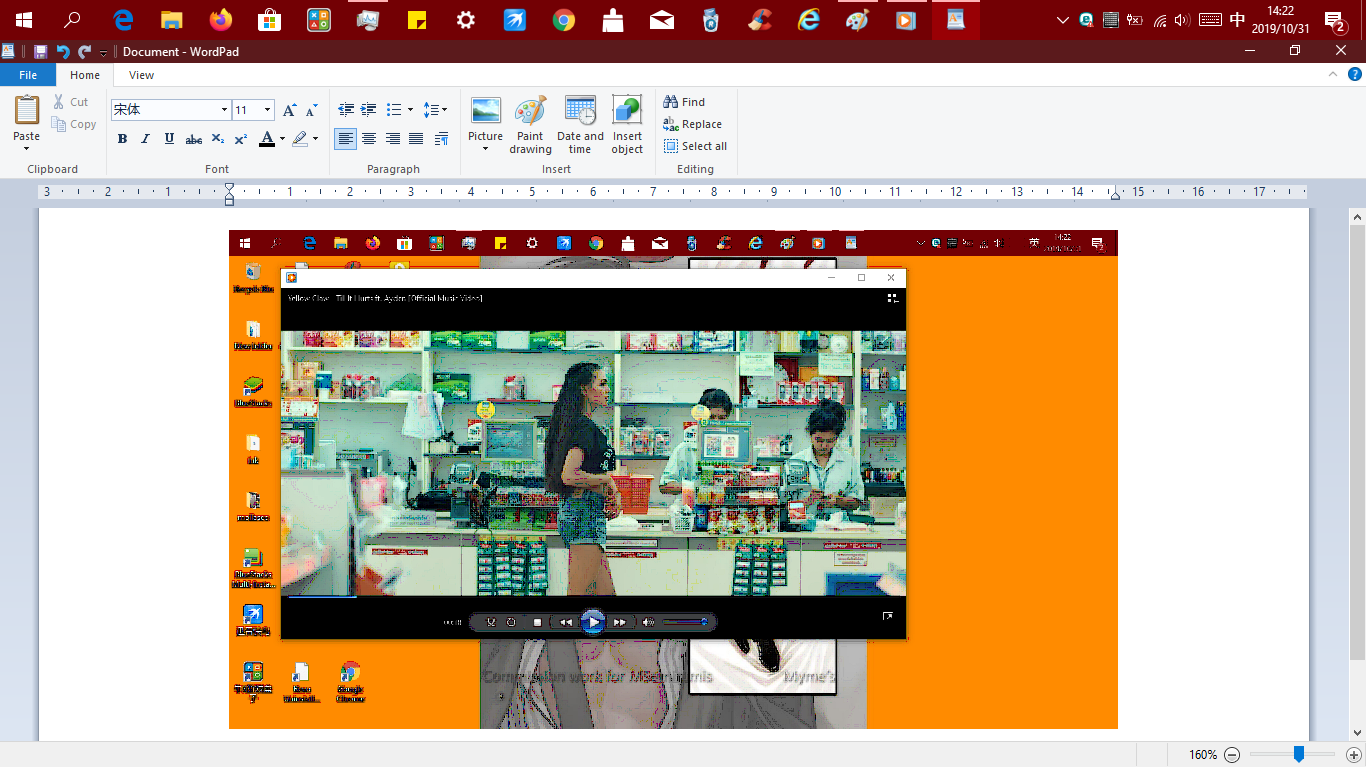Viewport: 1366px width, 768px height.
Task: Open the Paste options dropdown arrow
Action: [27, 149]
